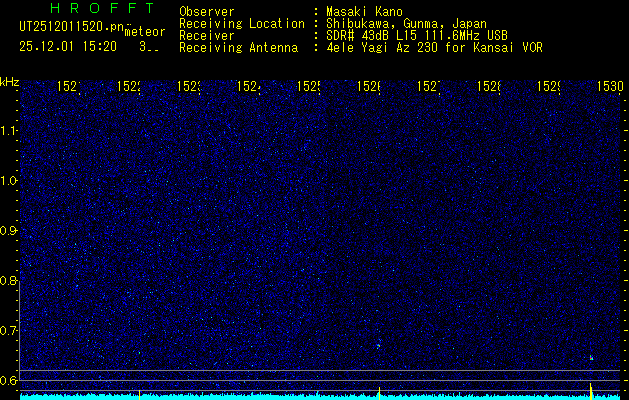Click the yellow intensity spike near 1530
Image resolution: width=629 pixels, height=400 pixels.
pyautogui.click(x=591, y=391)
